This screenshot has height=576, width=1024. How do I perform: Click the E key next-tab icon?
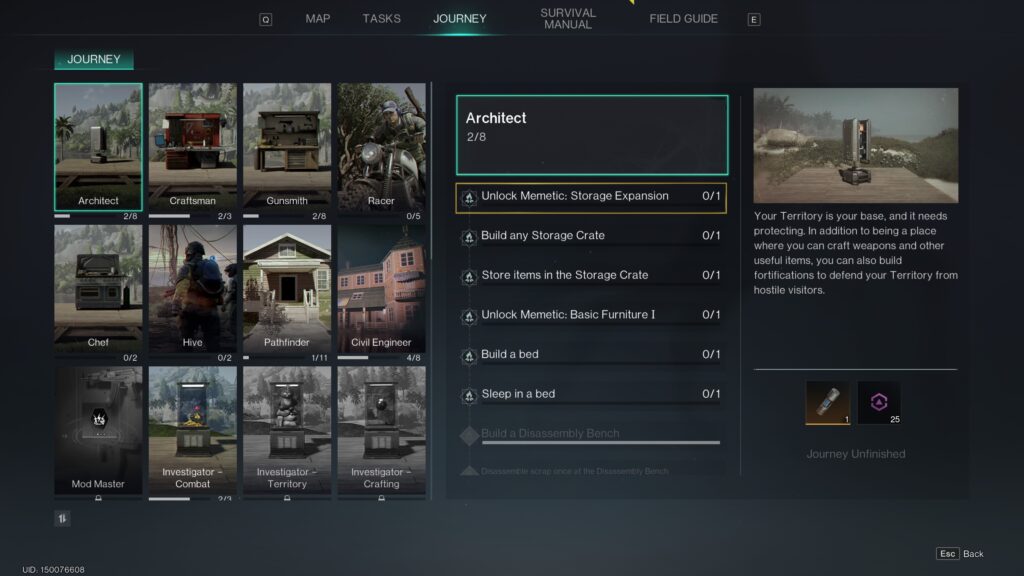point(754,19)
